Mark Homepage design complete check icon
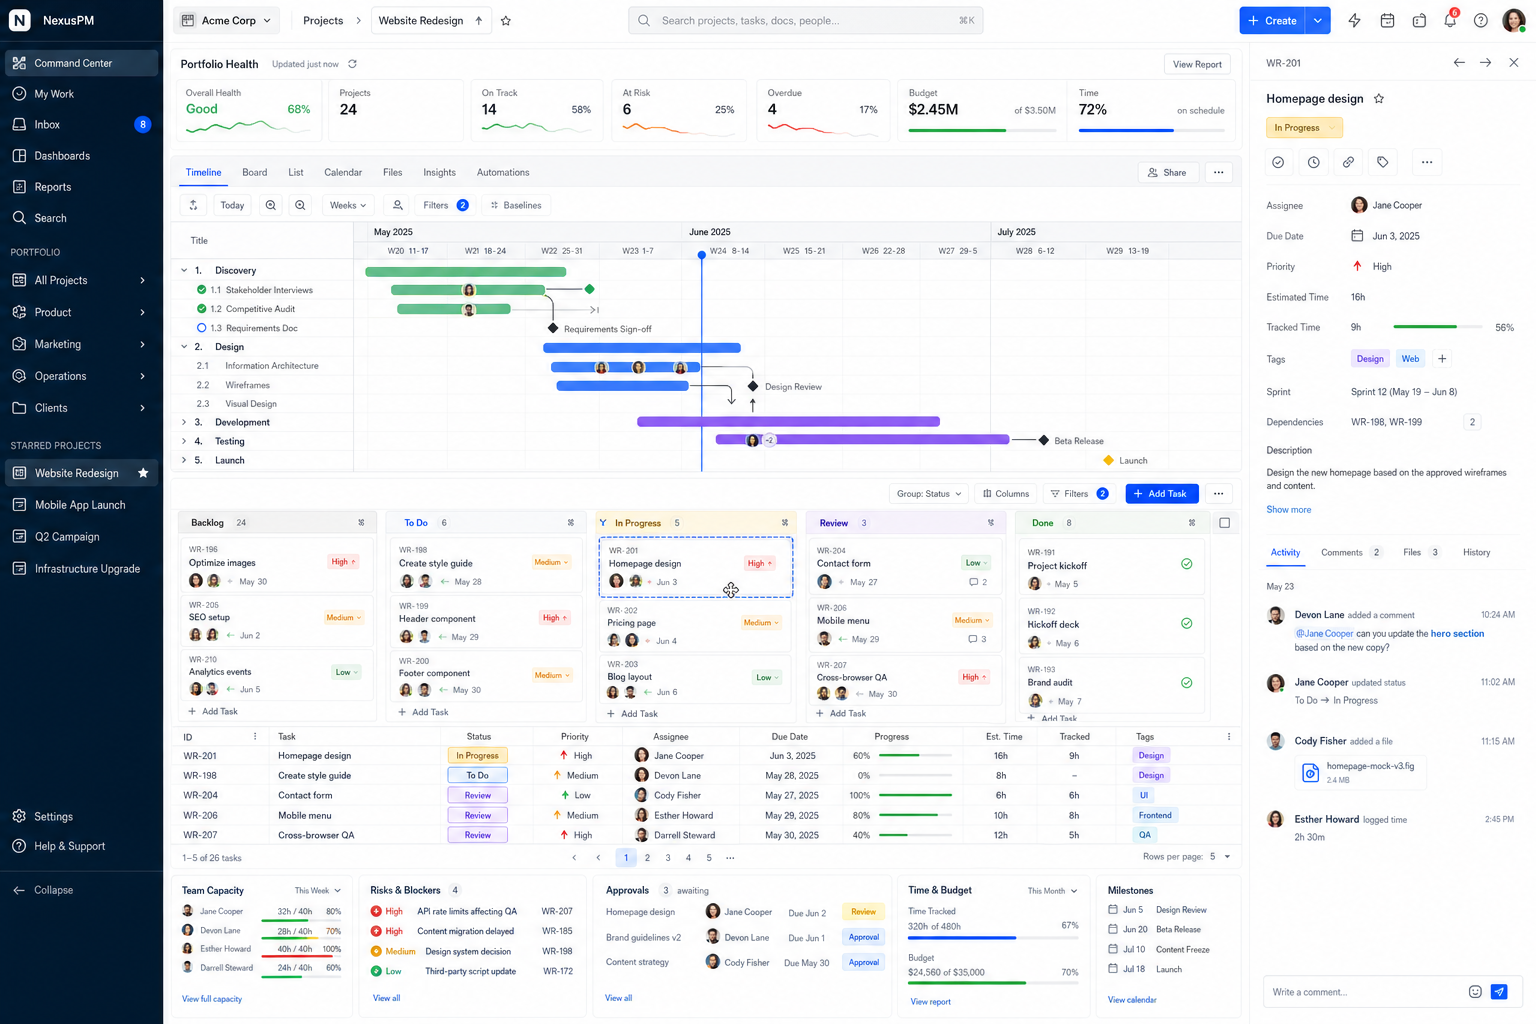 1278,162
